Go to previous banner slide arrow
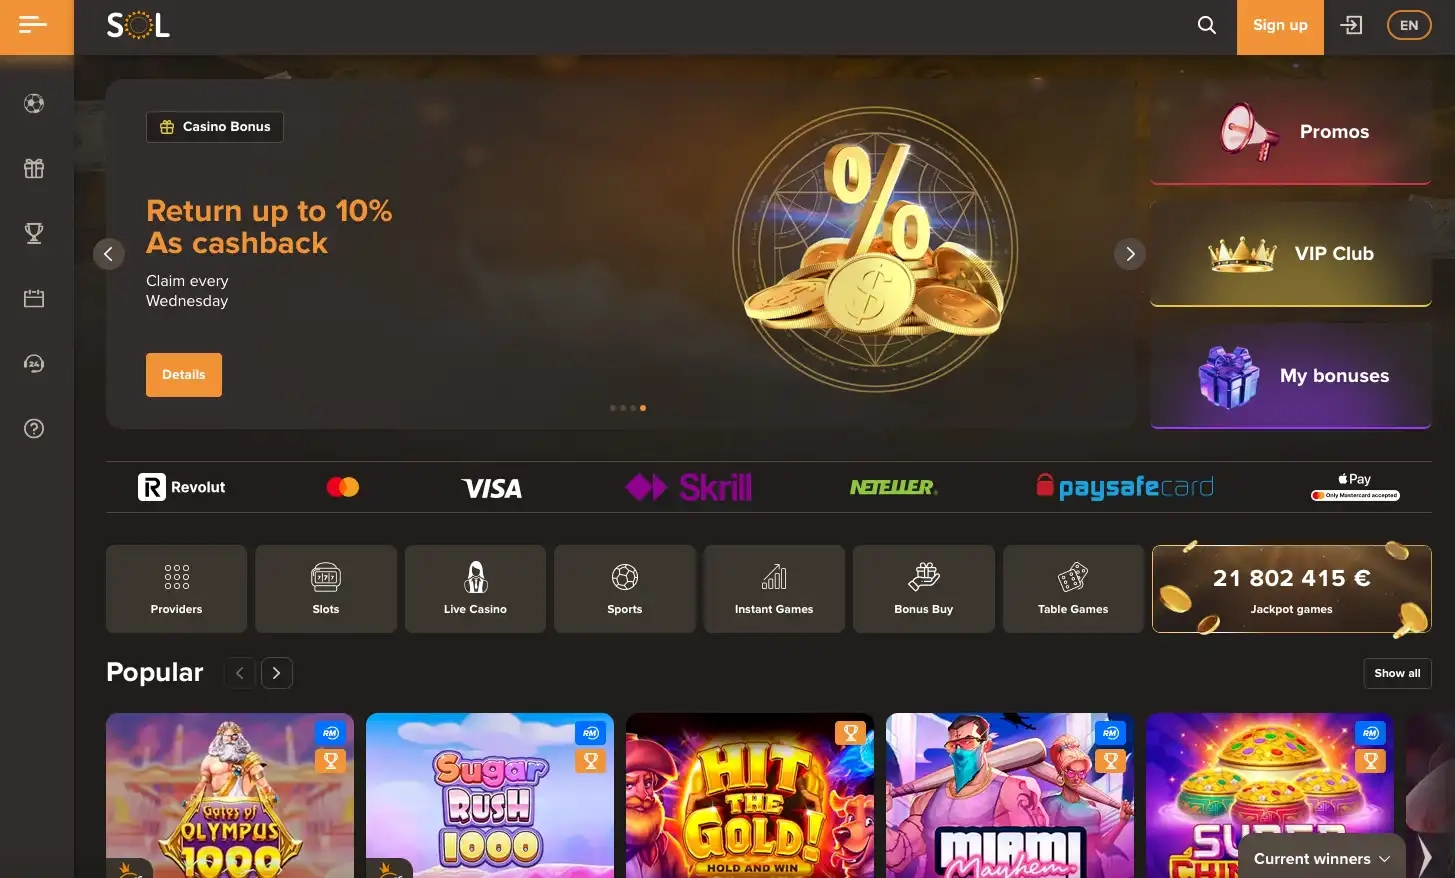 [109, 254]
